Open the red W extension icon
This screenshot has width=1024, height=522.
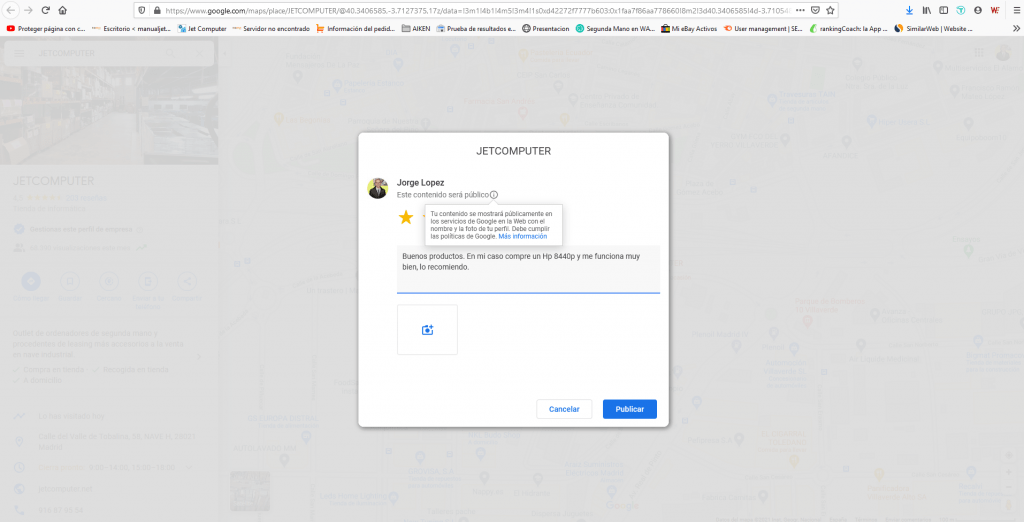(x=995, y=10)
